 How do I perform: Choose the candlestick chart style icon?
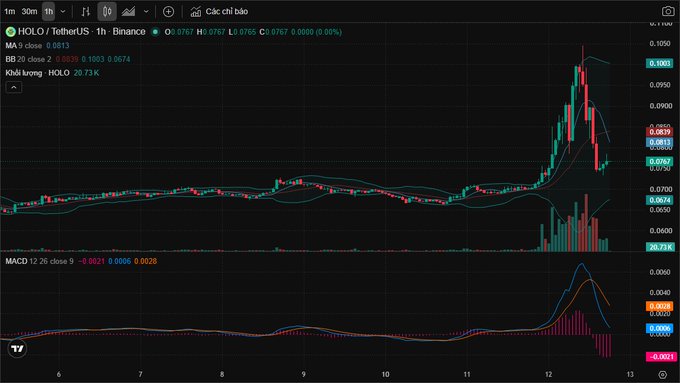point(107,11)
